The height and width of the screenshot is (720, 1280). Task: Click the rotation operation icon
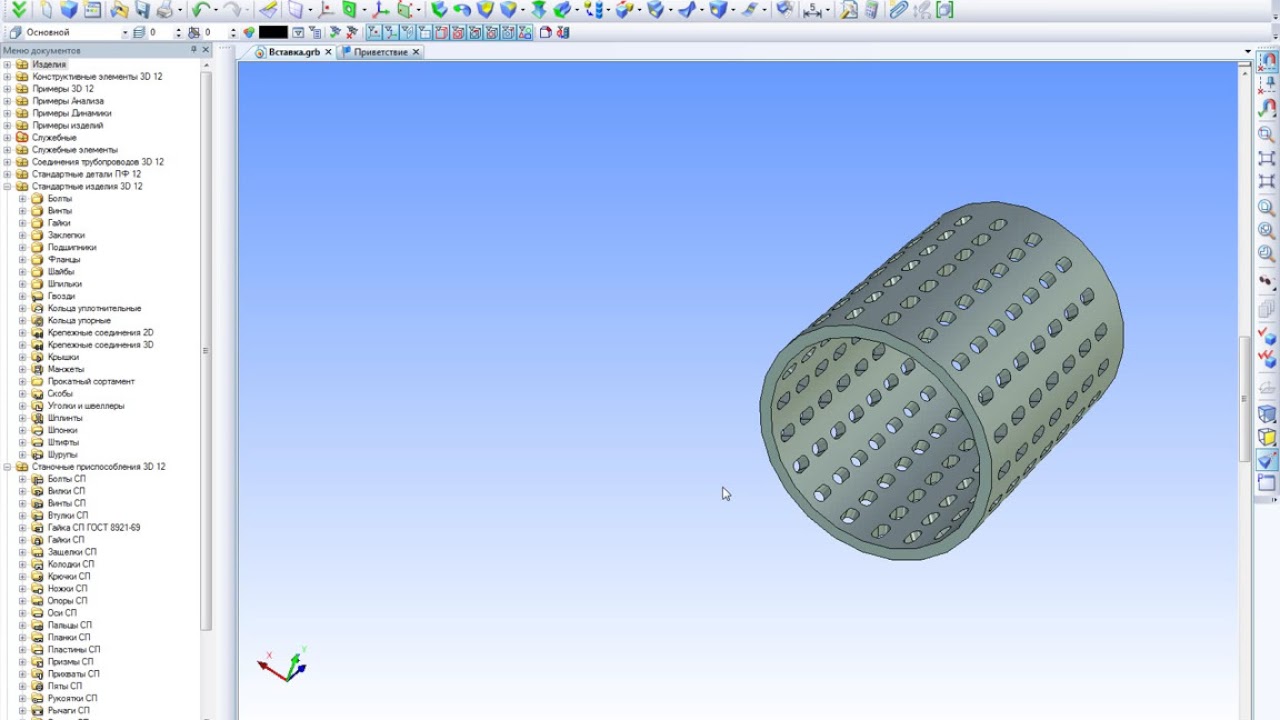(x=461, y=10)
